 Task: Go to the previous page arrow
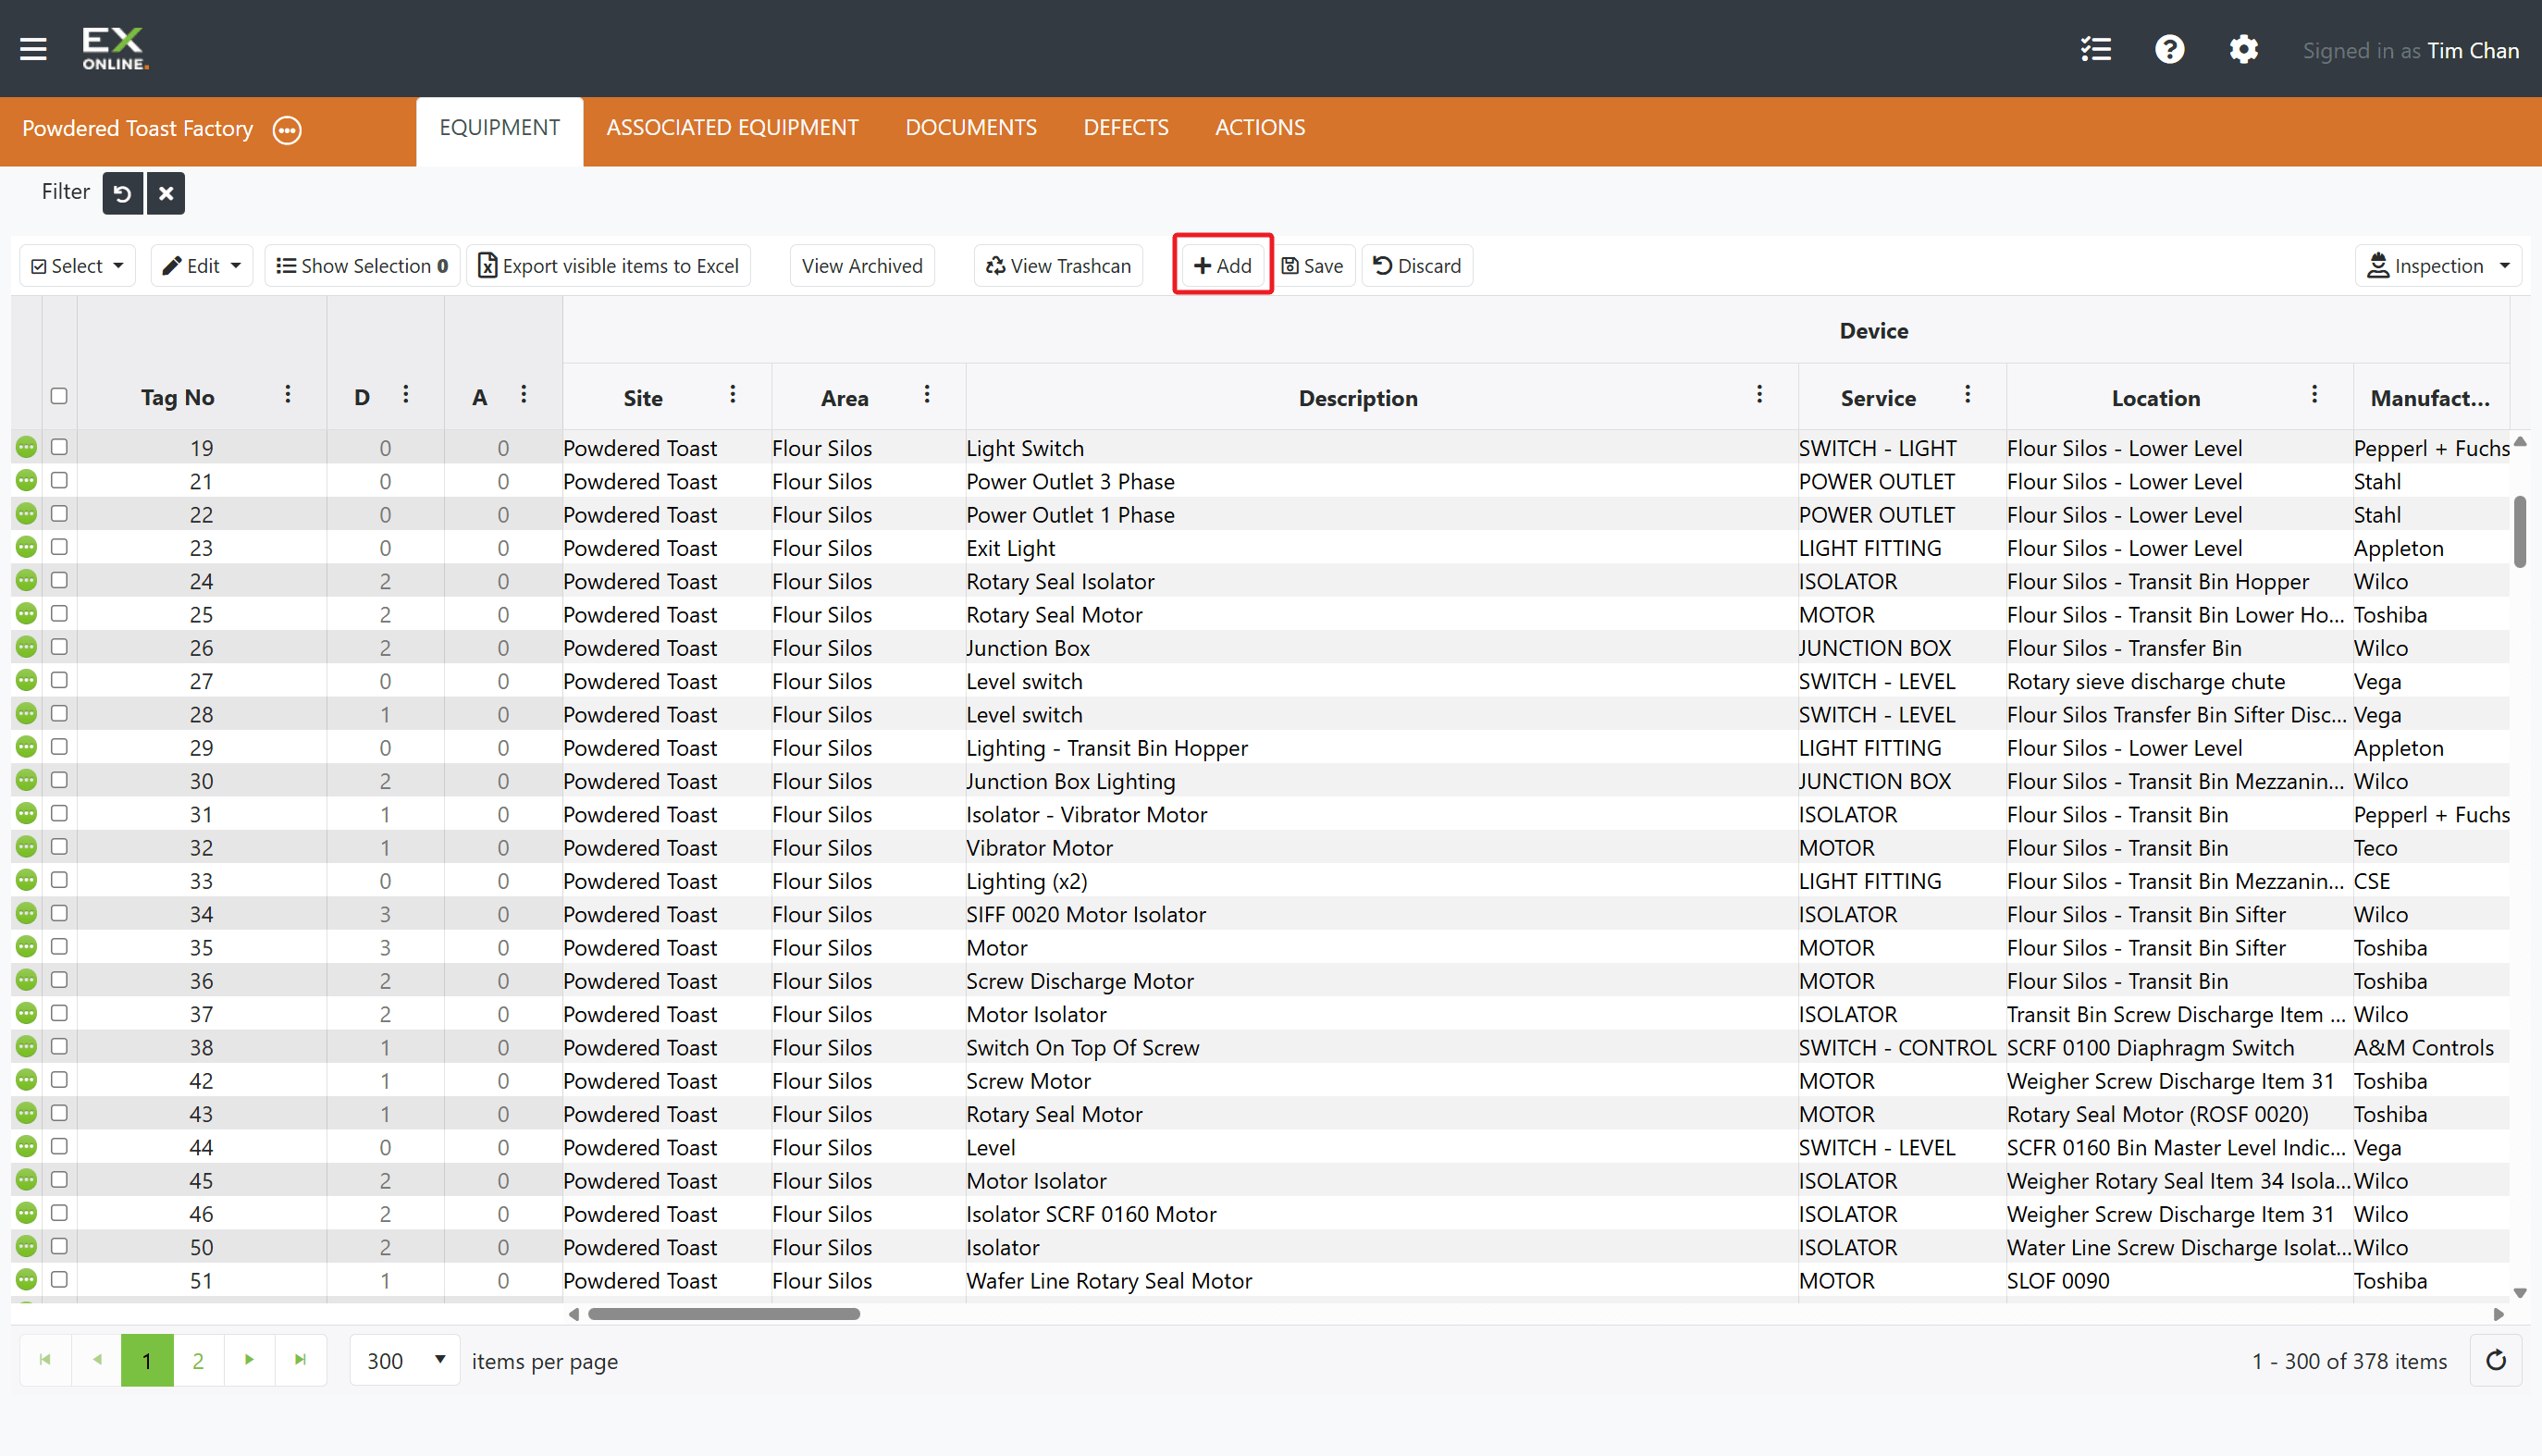coord(97,1360)
